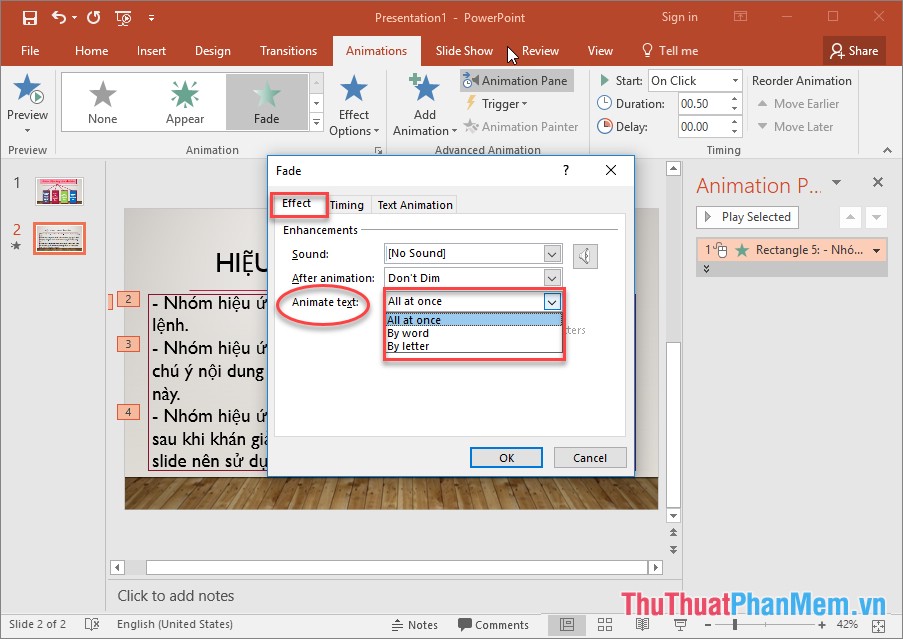Click Play Selected in Animation Pane
The width and height of the screenshot is (903, 639).
tap(746, 217)
